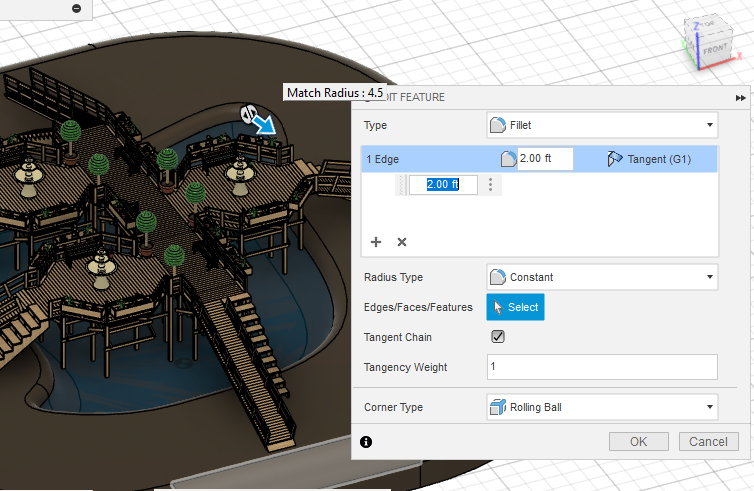
Task: Click the highlighted 2.00 ft radius field
Action: tap(443, 185)
